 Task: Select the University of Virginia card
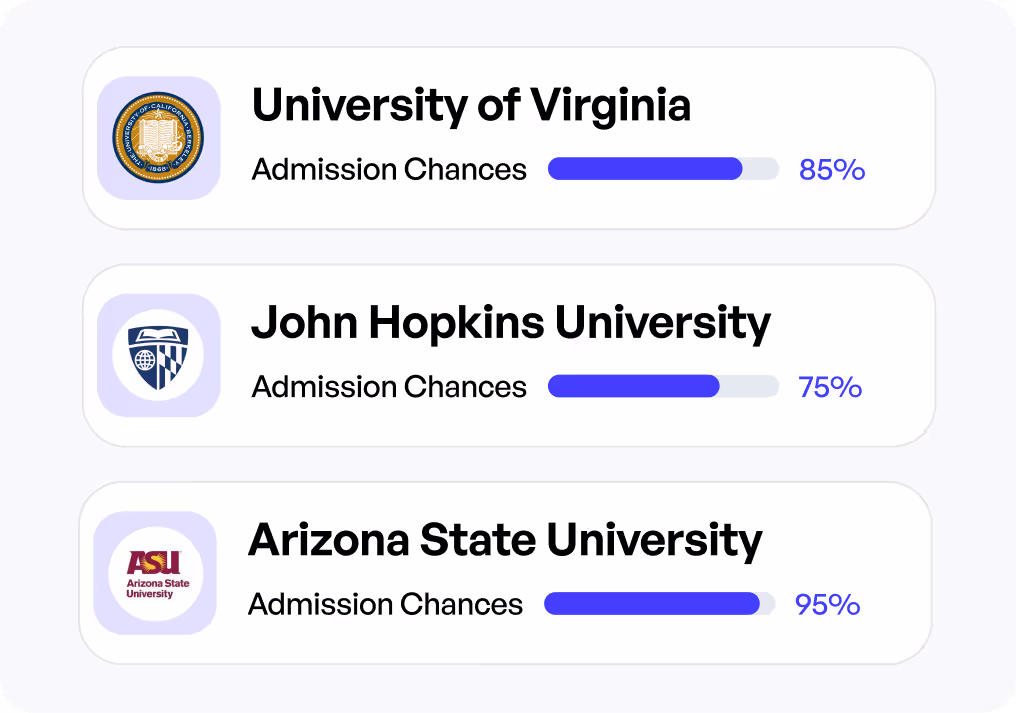pyautogui.click(x=509, y=138)
